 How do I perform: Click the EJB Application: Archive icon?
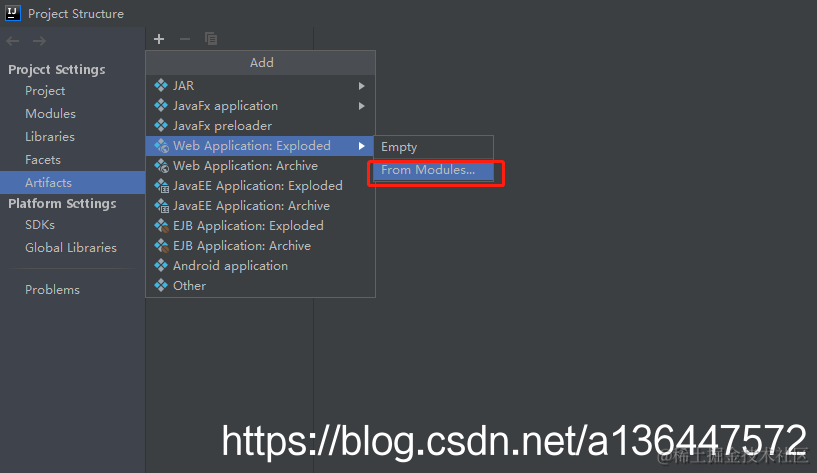click(162, 246)
